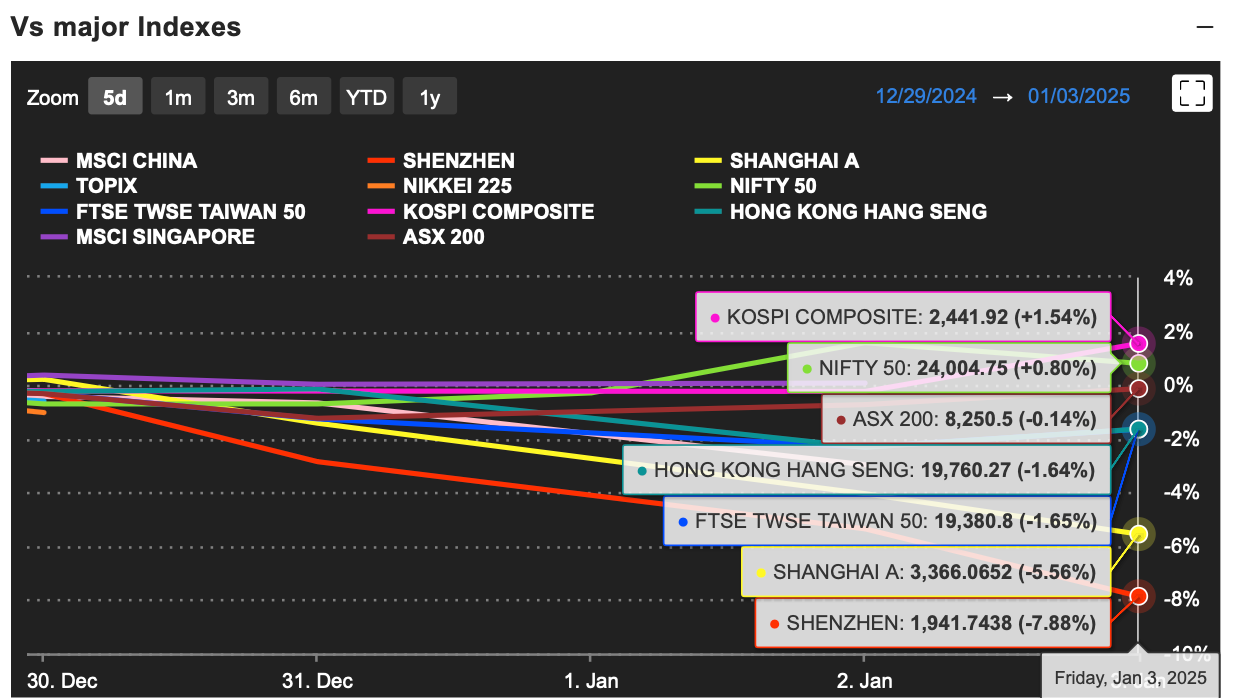
Task: Select the 1y zoom range
Action: [430, 97]
